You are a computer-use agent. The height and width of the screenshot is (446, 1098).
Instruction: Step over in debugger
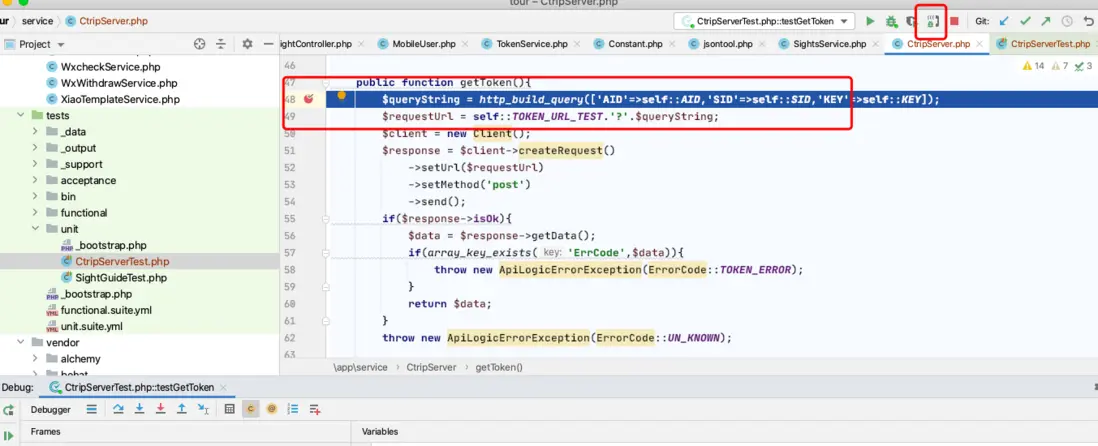click(118, 410)
